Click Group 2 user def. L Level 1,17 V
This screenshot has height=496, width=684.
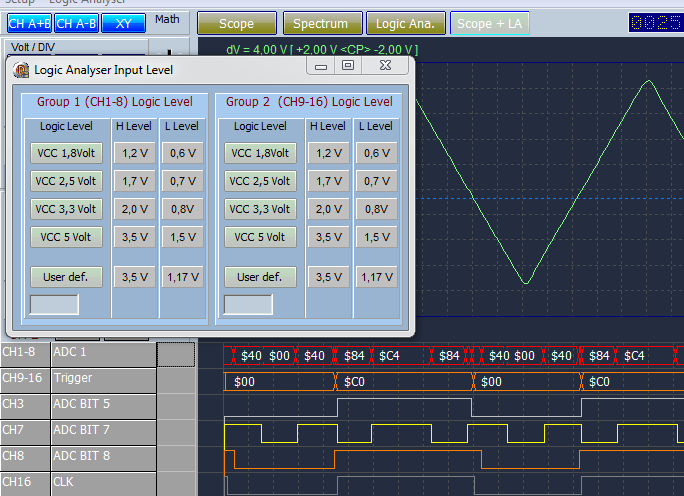click(377, 277)
